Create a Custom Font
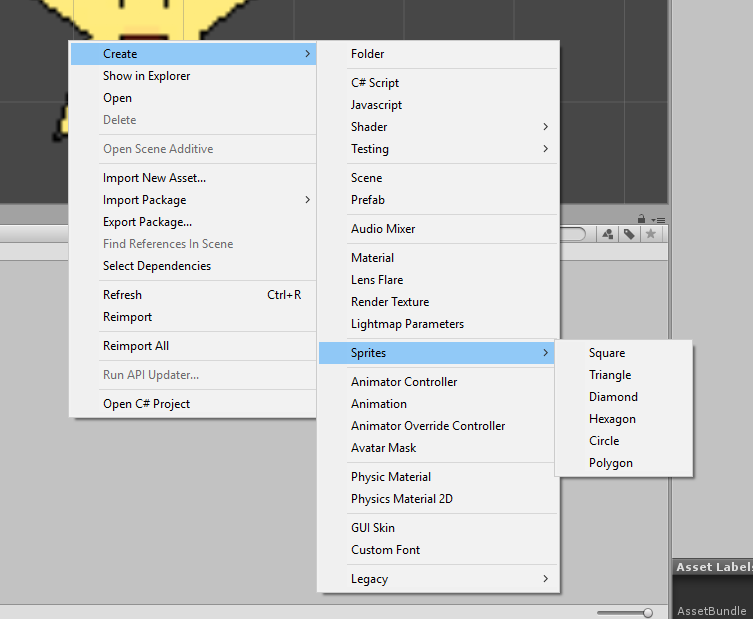Screen dimensions: 753x619 (x=438, y=550)
